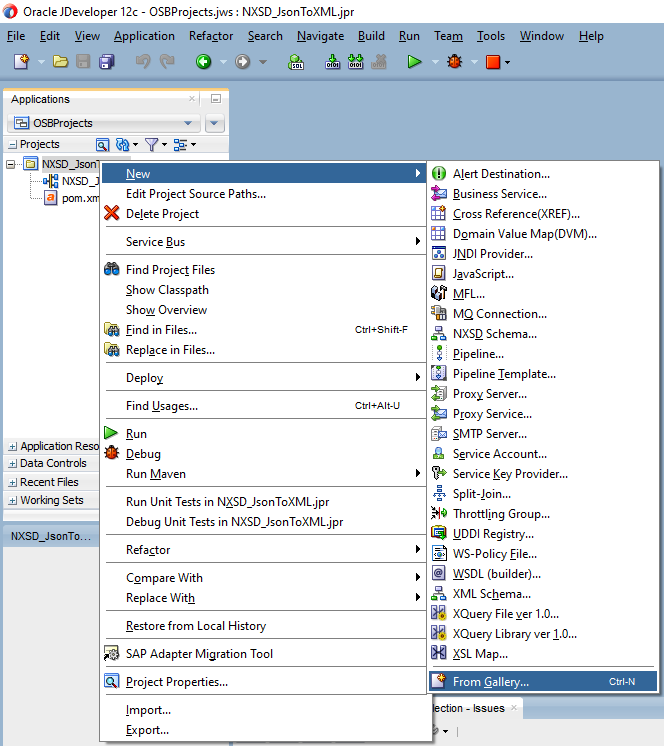This screenshot has width=664, height=746.
Task: Click From Gallery menu entry
Action: [543, 681]
